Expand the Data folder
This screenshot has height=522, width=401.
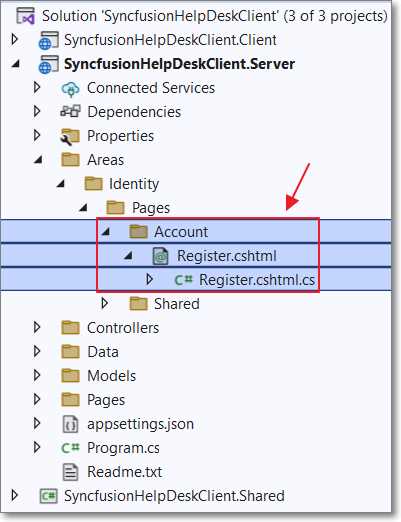click(37, 351)
